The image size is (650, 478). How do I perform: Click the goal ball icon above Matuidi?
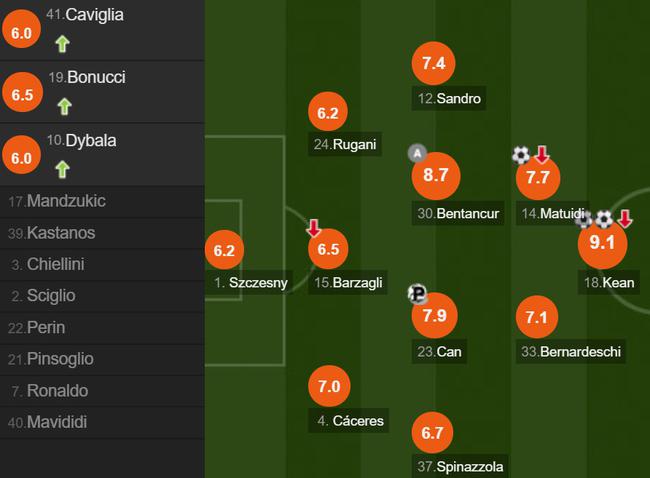521,155
